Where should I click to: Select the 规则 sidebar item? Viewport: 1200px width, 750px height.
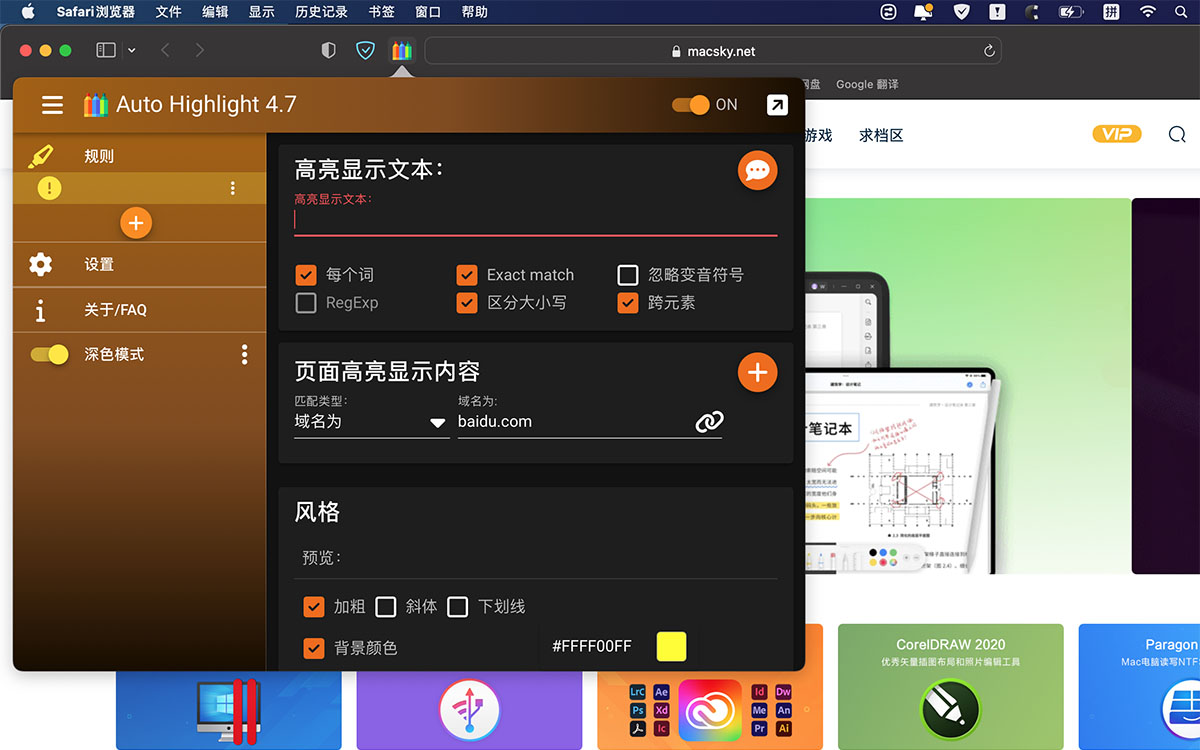[140, 156]
